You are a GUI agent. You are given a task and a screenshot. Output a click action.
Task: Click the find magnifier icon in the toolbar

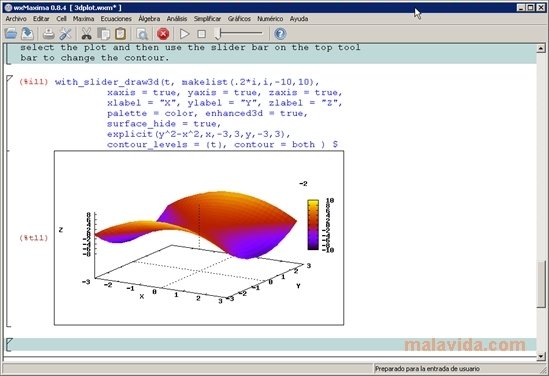(x=142, y=34)
